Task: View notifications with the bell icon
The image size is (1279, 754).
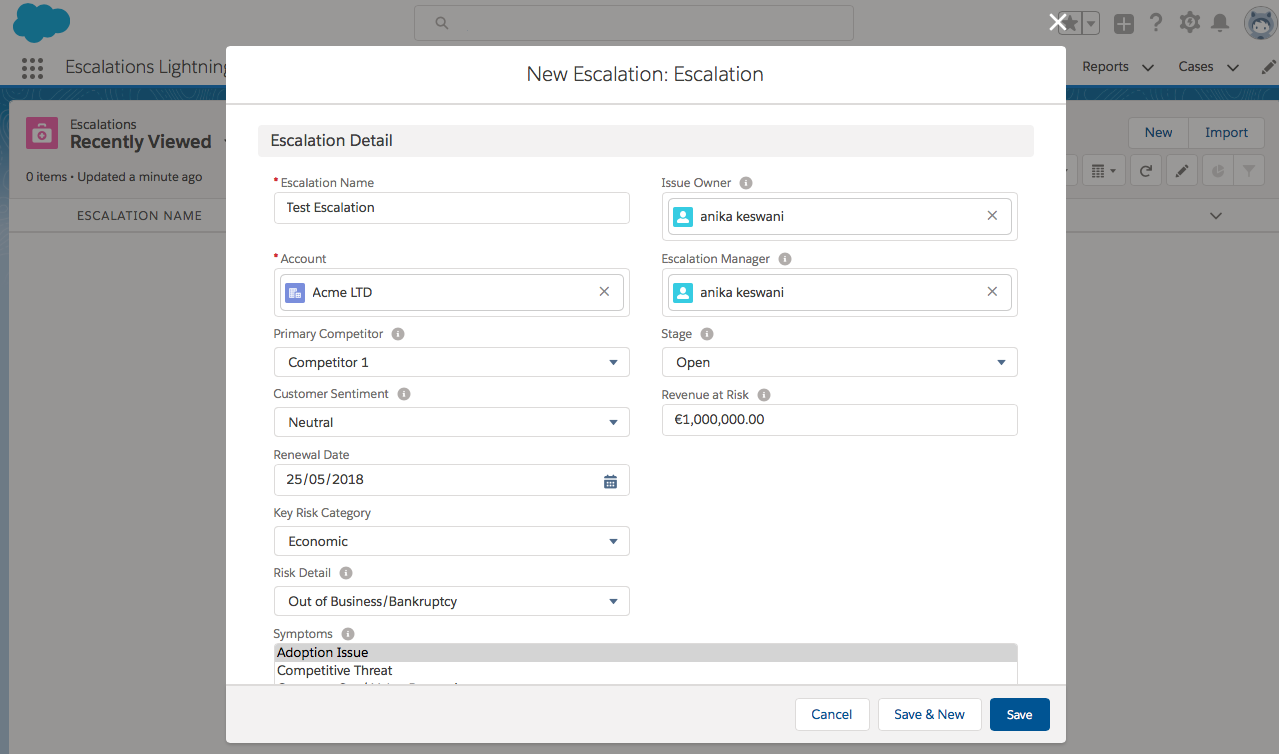Action: (x=1220, y=22)
